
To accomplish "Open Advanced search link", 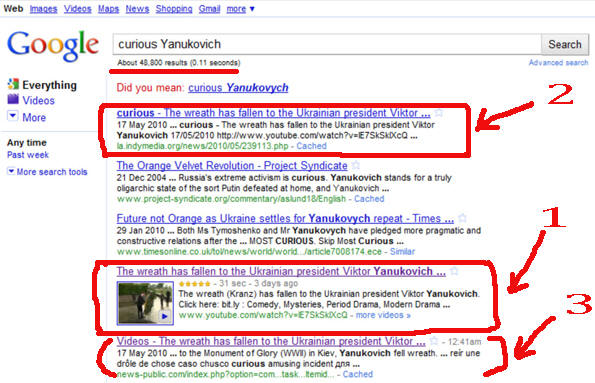I will (558, 63).
